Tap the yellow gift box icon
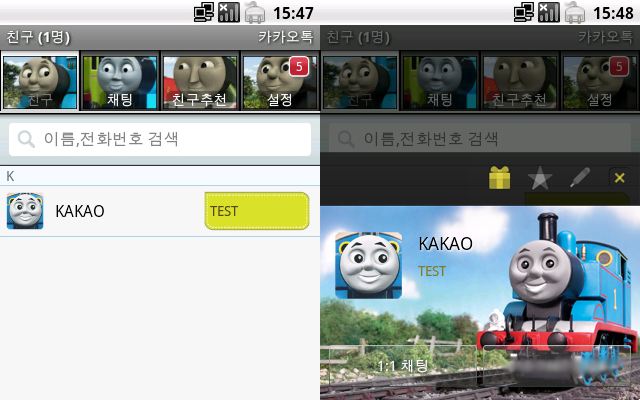This screenshot has width=640, height=400. click(x=499, y=178)
